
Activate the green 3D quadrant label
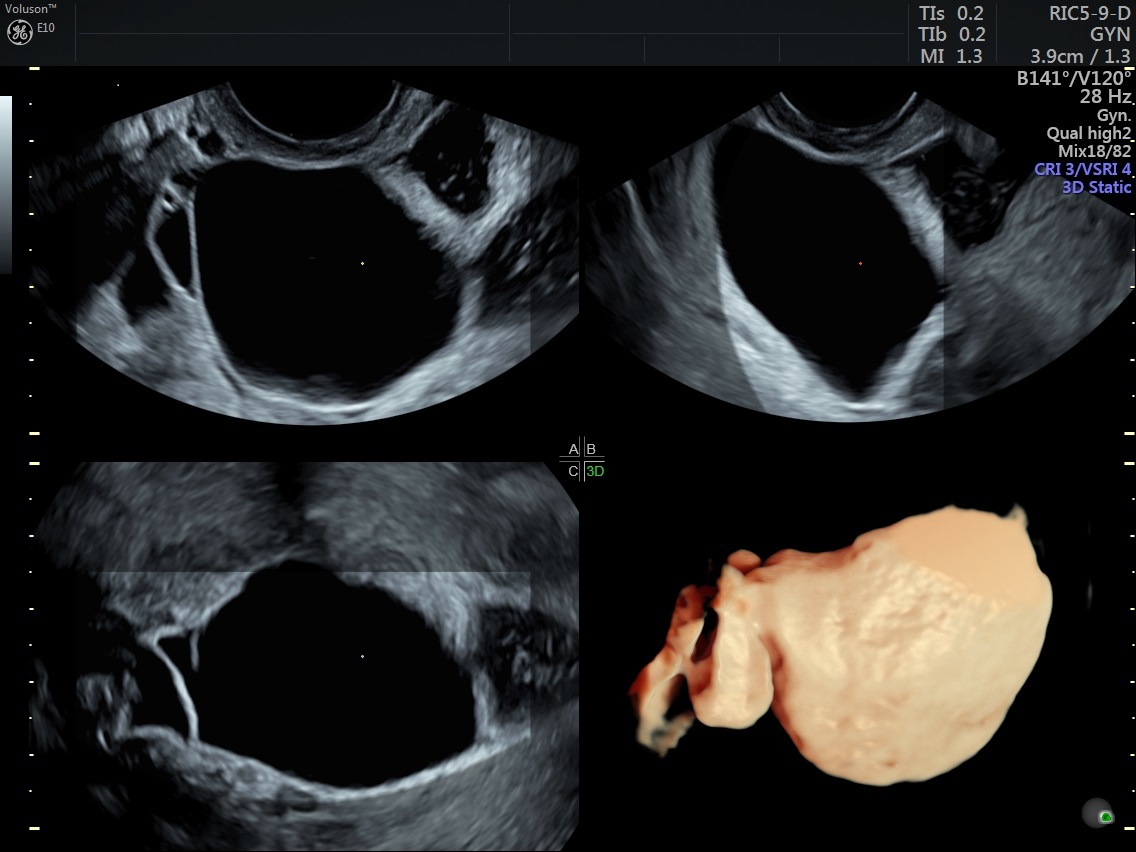coord(595,471)
